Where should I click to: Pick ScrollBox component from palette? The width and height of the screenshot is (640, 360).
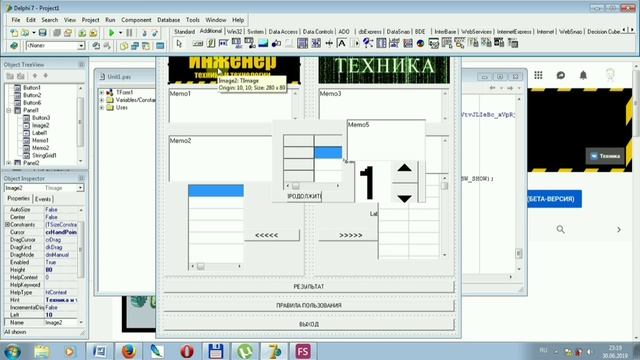[302, 43]
